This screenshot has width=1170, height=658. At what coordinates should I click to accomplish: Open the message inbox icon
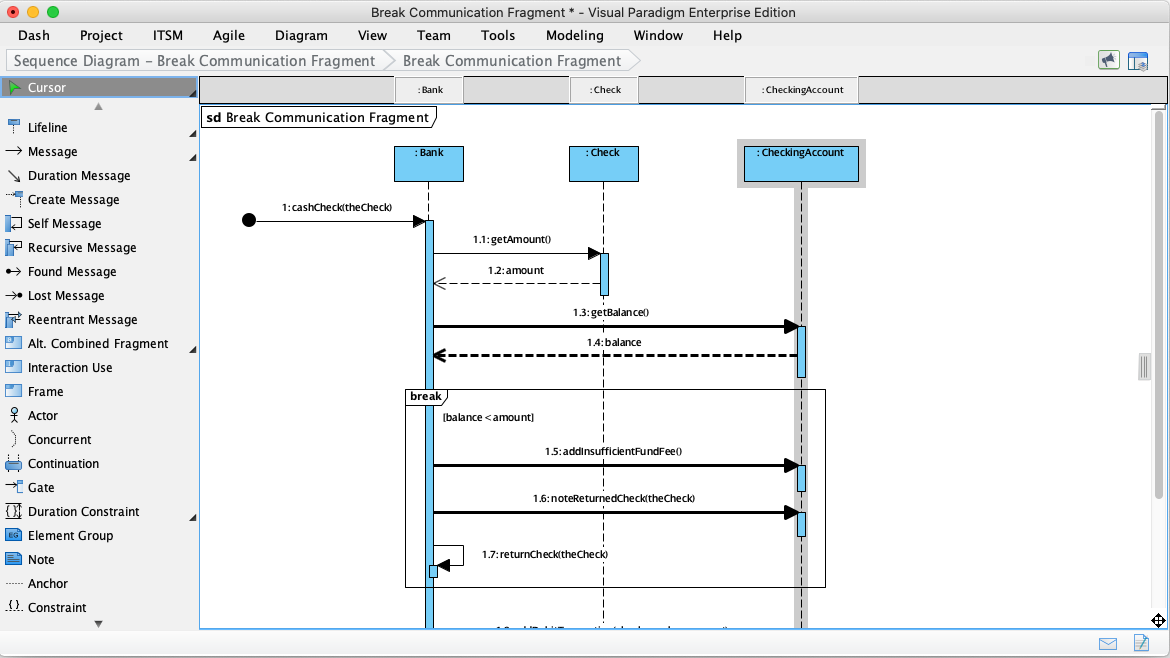1108,644
